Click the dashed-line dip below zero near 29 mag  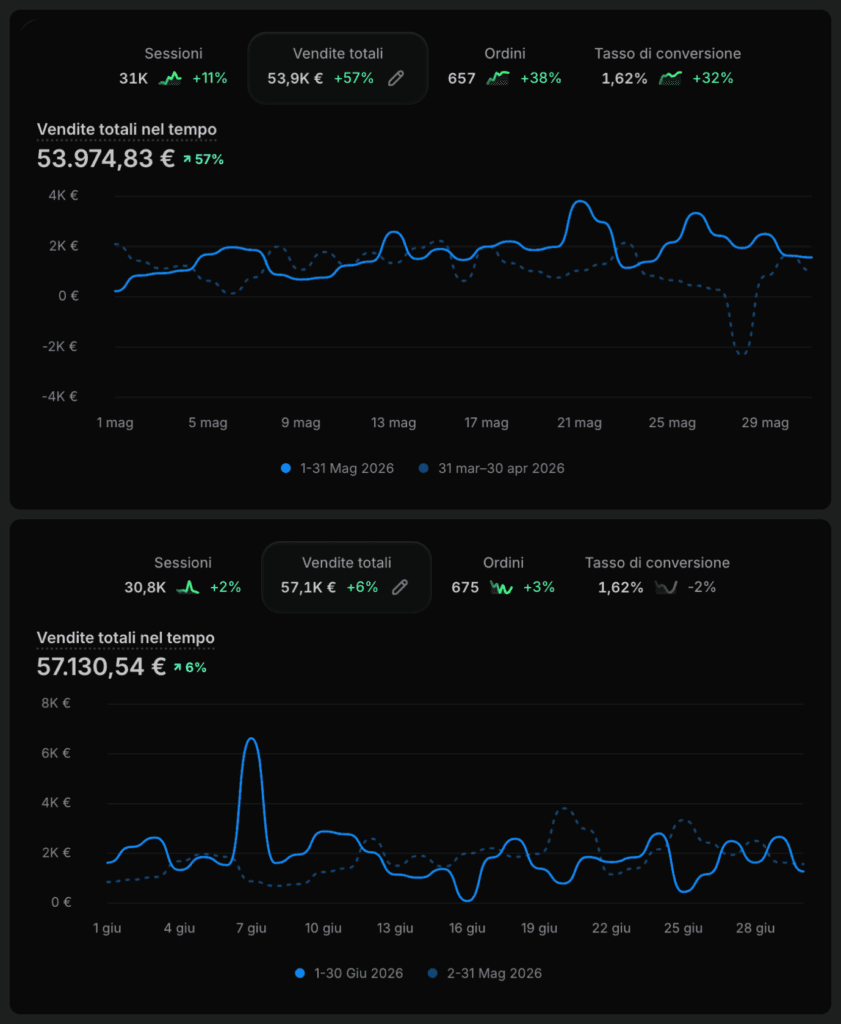pyautogui.click(x=742, y=353)
